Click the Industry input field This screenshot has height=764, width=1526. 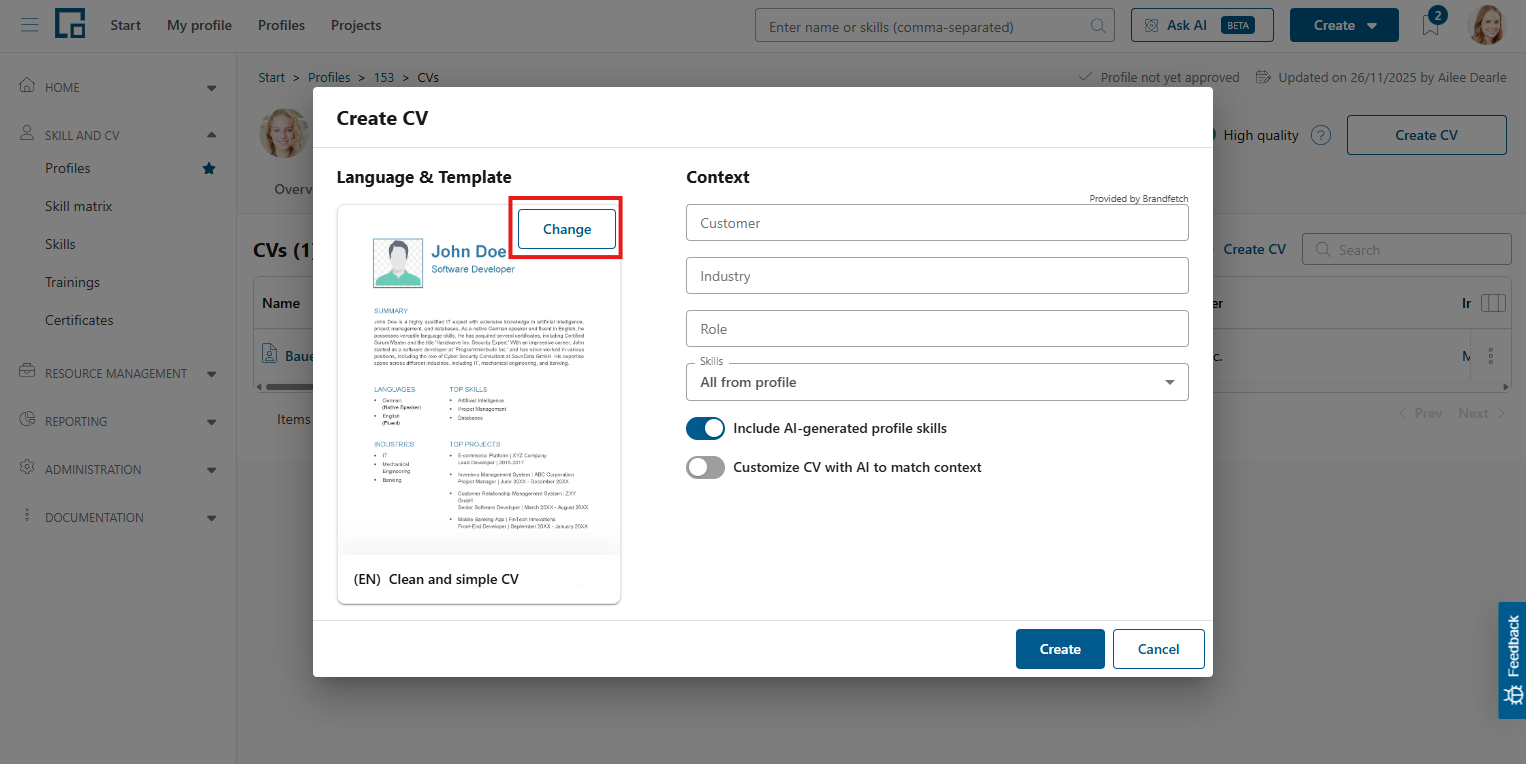[937, 276]
